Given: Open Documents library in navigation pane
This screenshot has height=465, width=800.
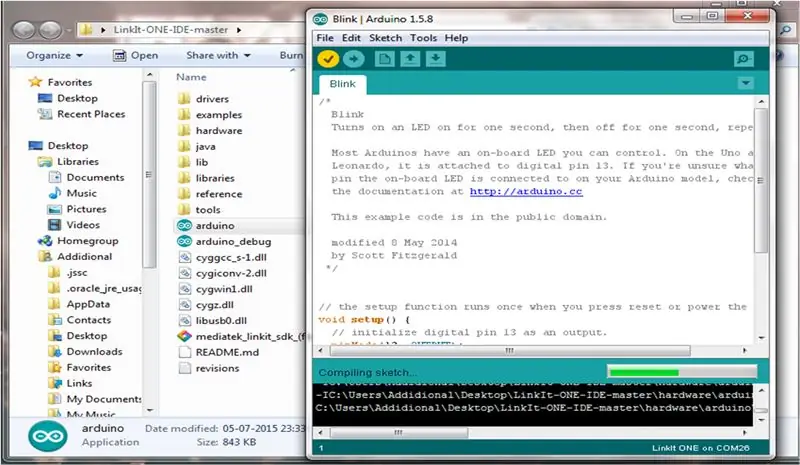Looking at the screenshot, I should coord(86,178).
